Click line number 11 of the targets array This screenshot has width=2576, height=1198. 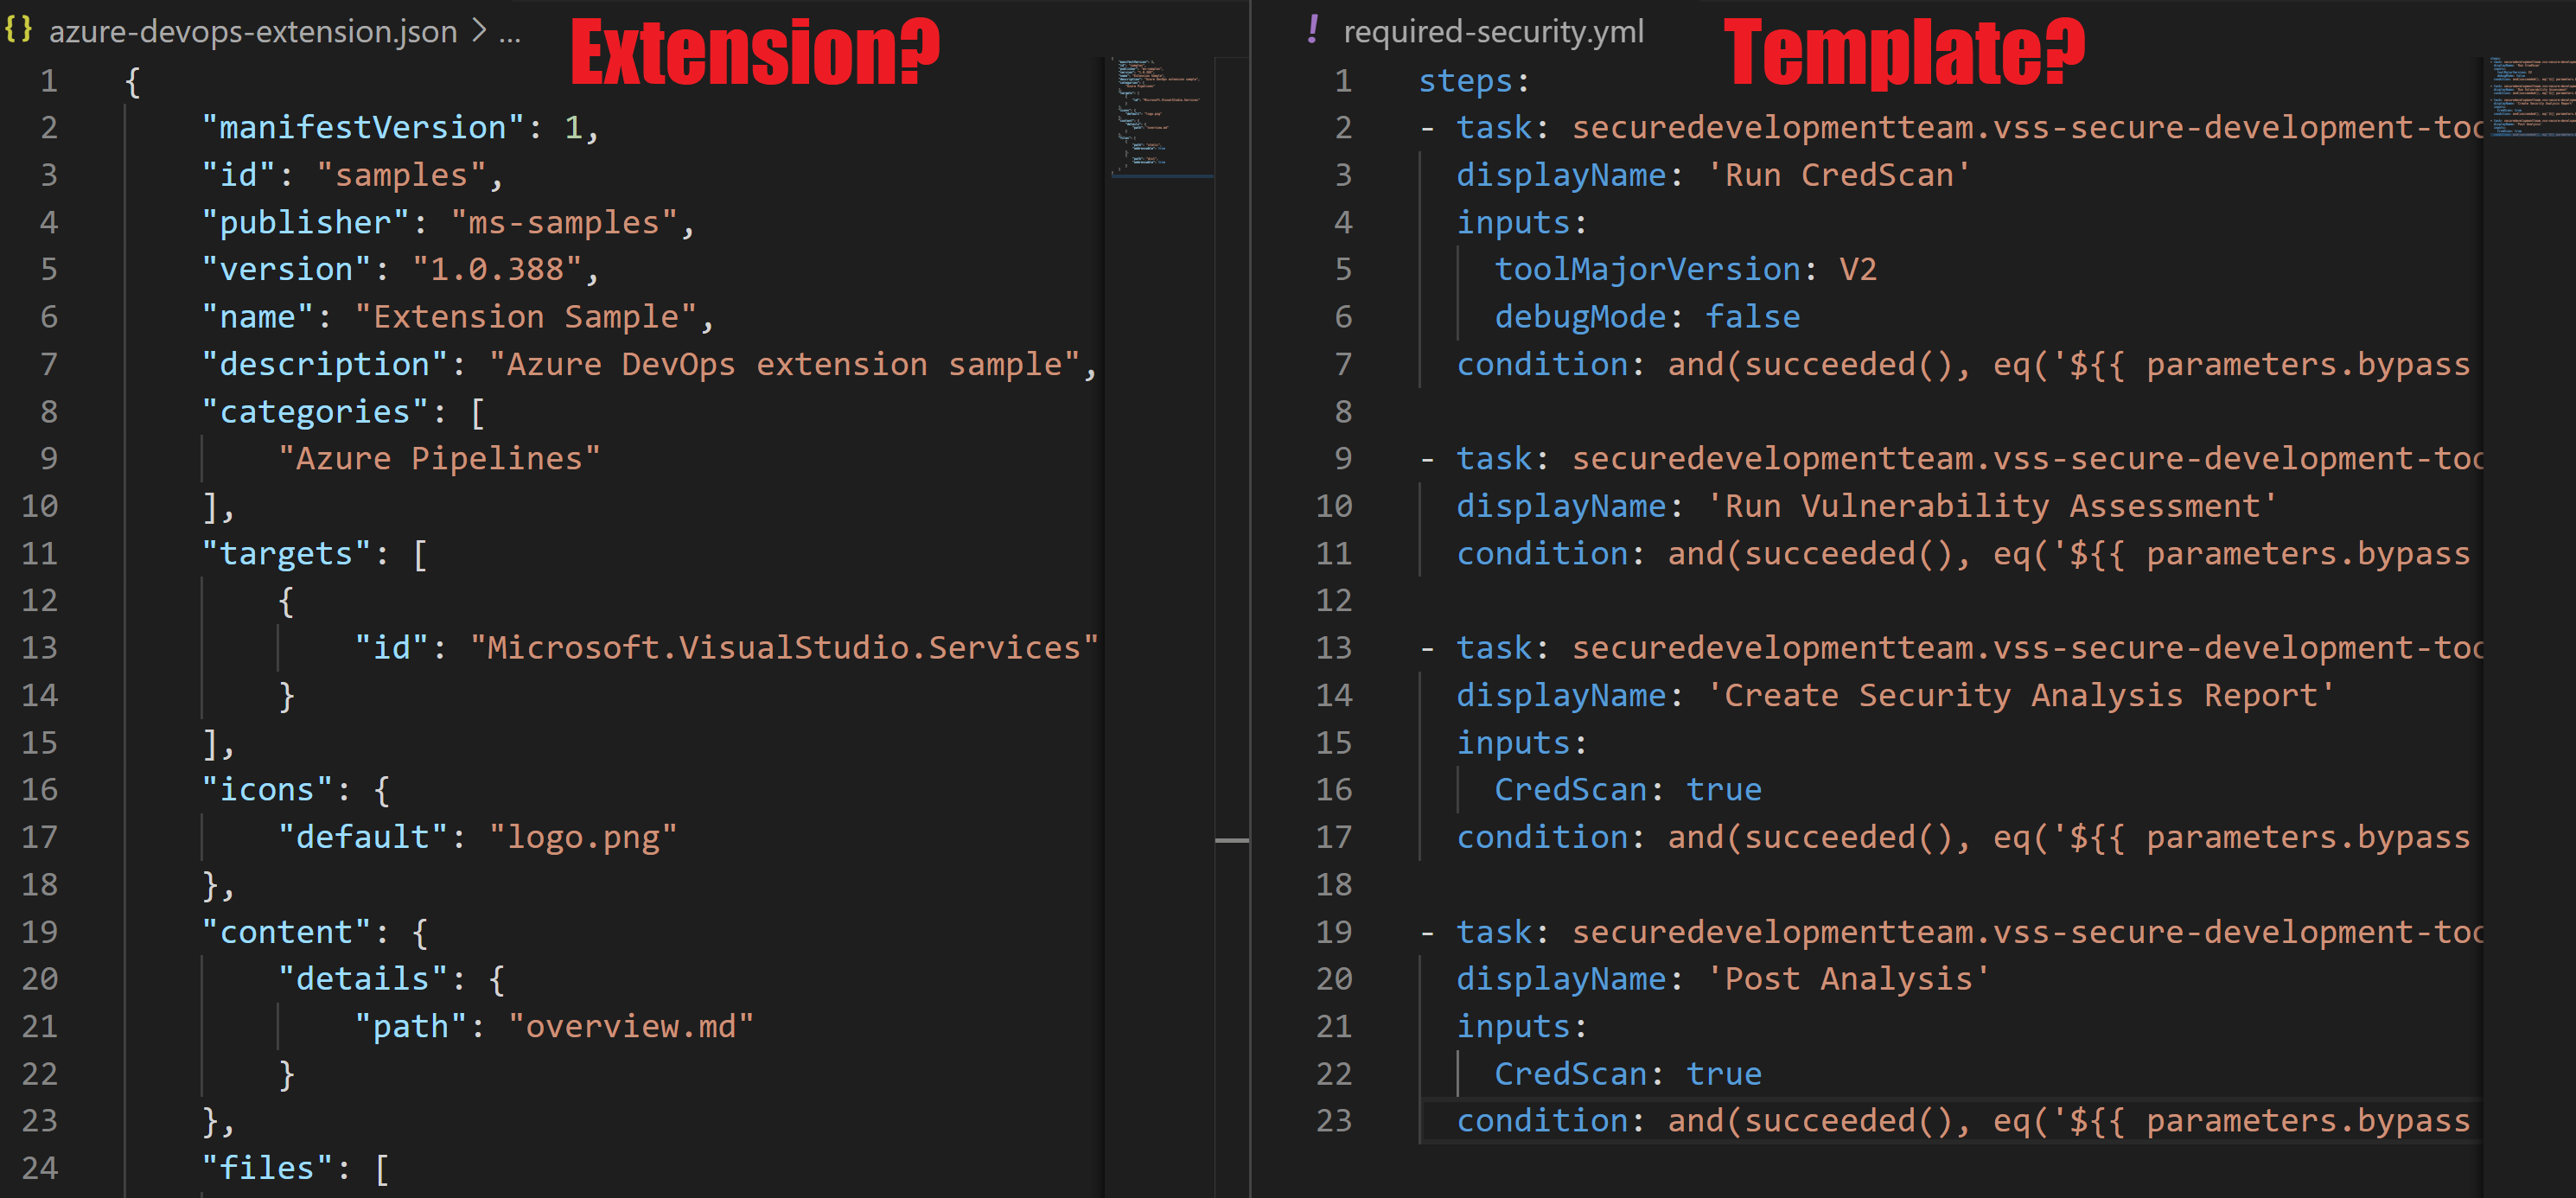pyautogui.click(x=39, y=553)
